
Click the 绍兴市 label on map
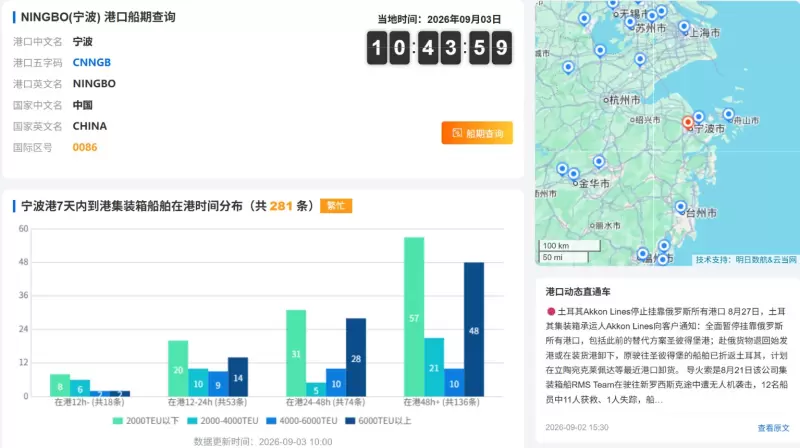coord(648,120)
